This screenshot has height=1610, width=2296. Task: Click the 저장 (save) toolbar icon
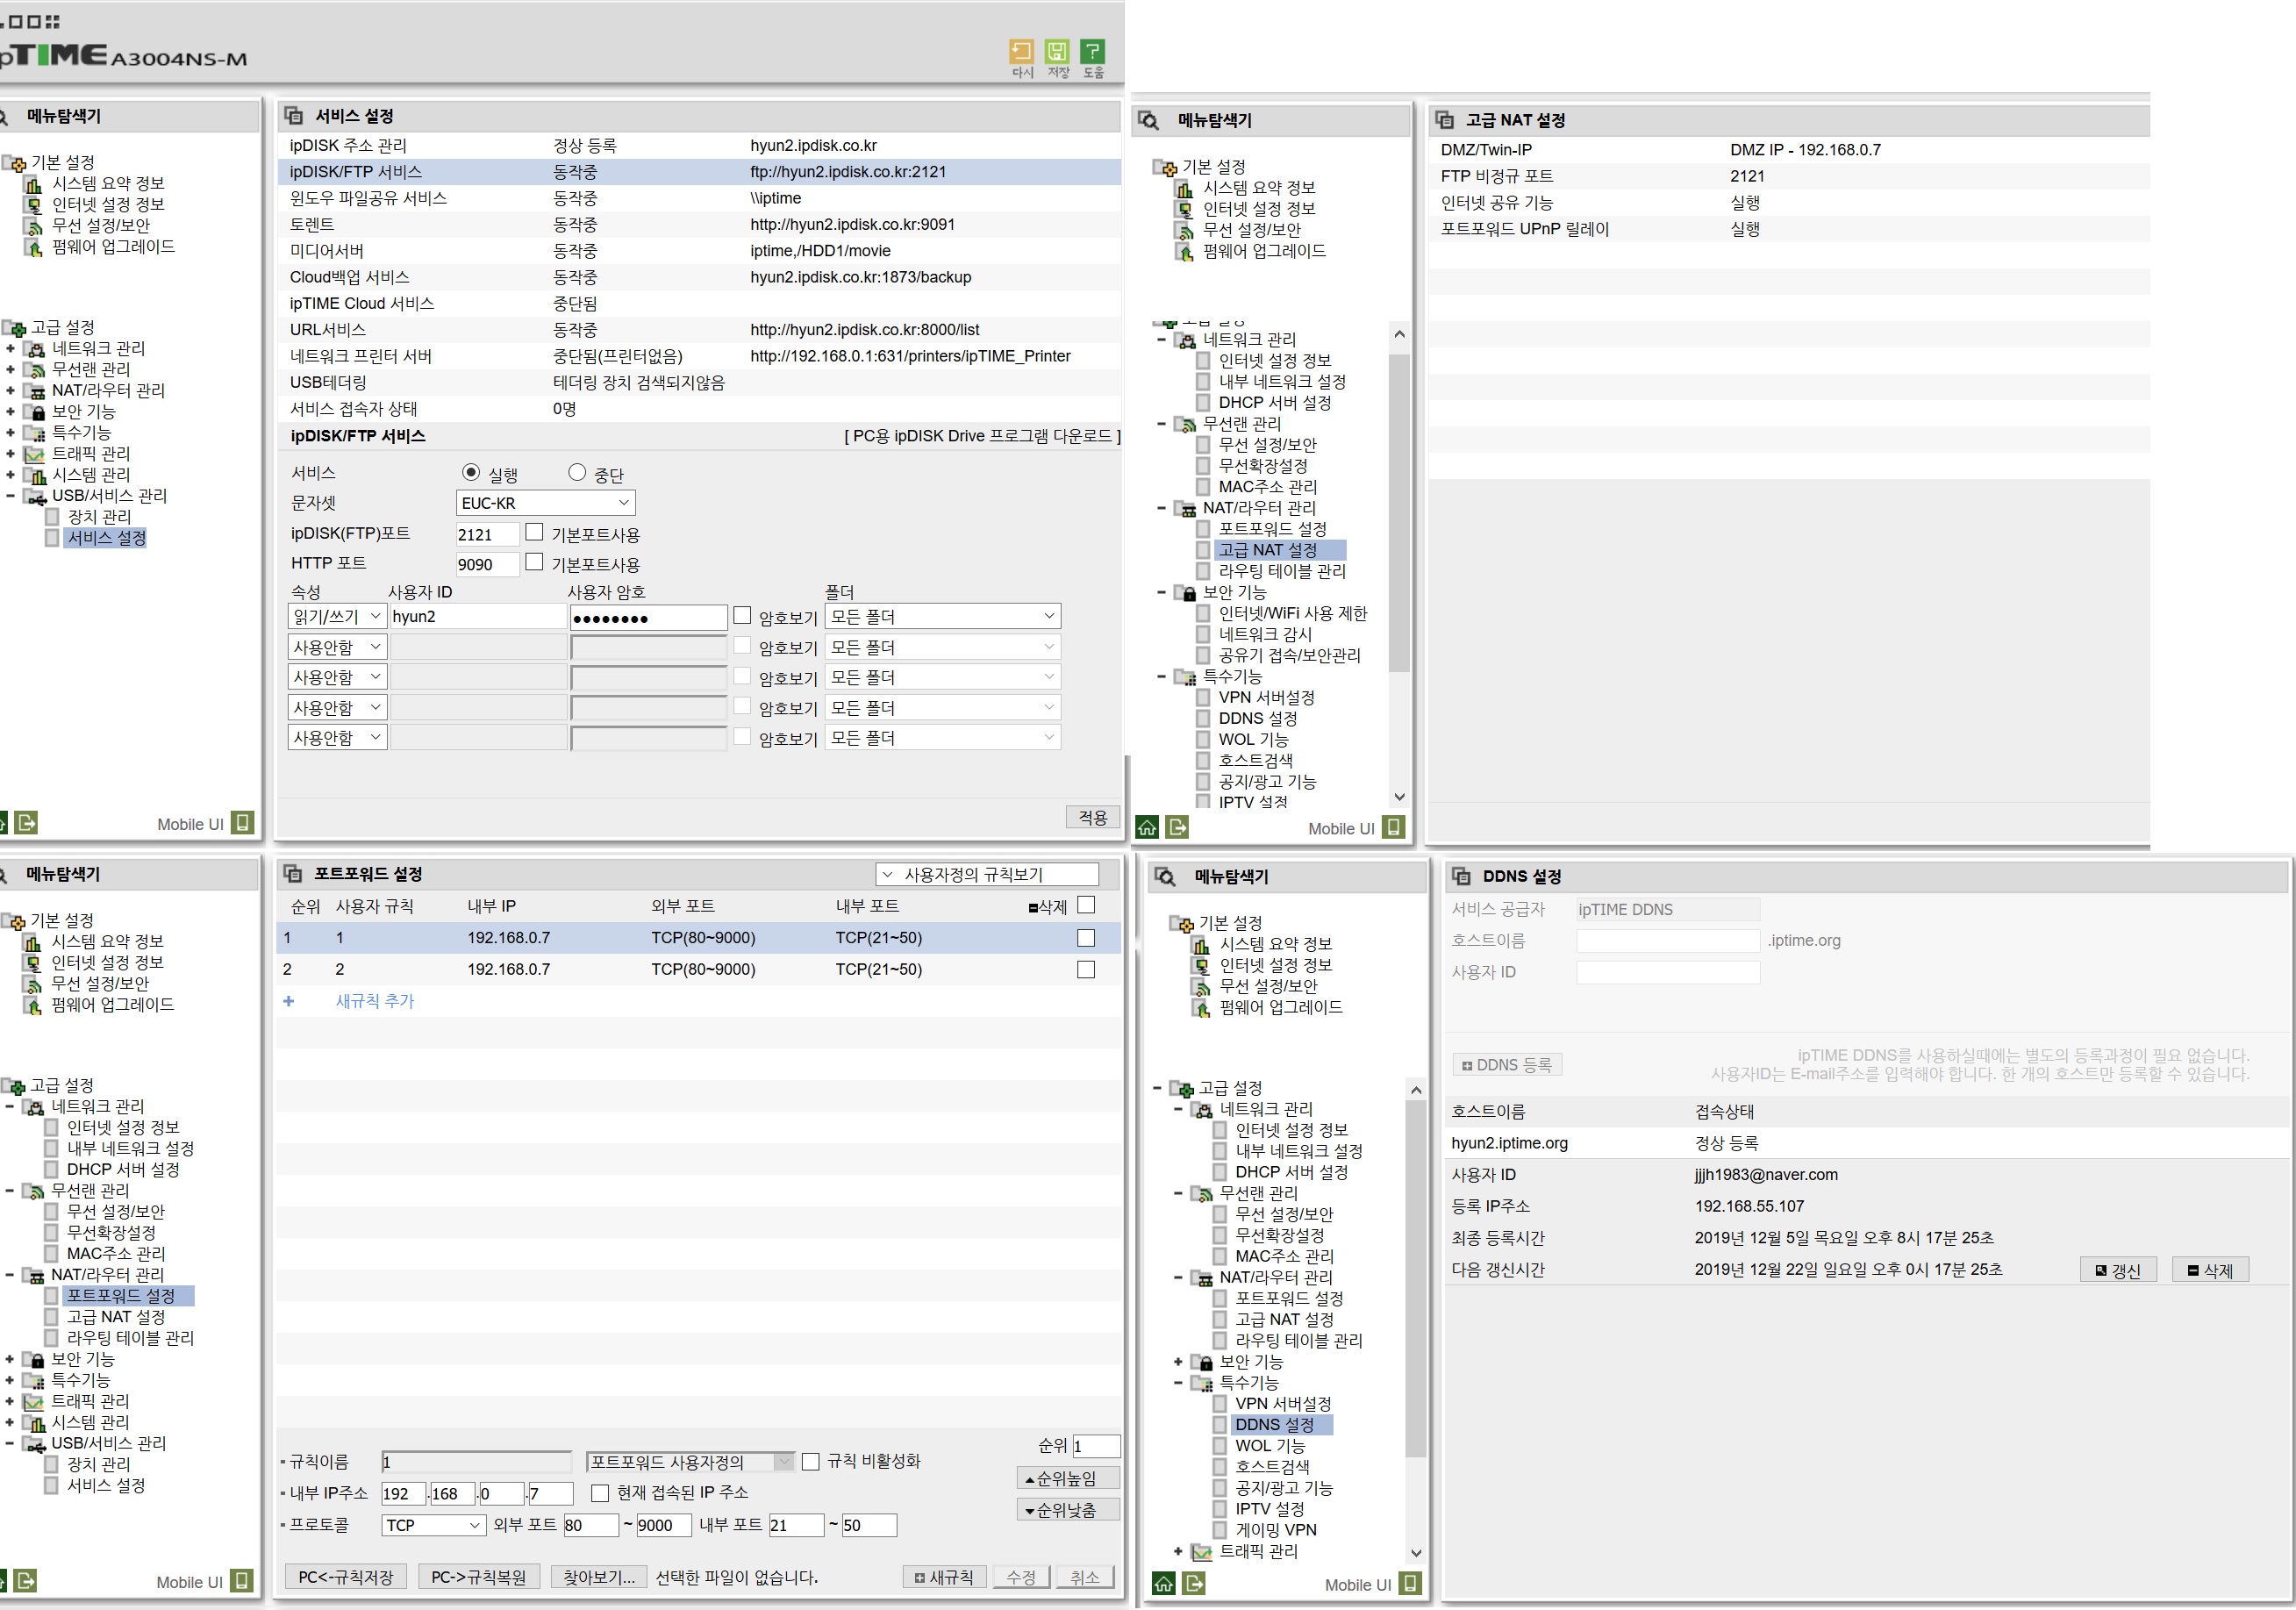click(x=1057, y=51)
